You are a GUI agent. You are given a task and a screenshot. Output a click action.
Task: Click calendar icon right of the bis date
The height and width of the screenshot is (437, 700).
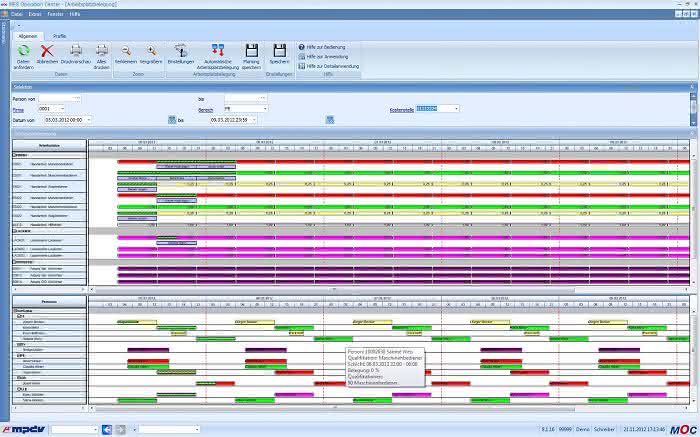(330, 120)
